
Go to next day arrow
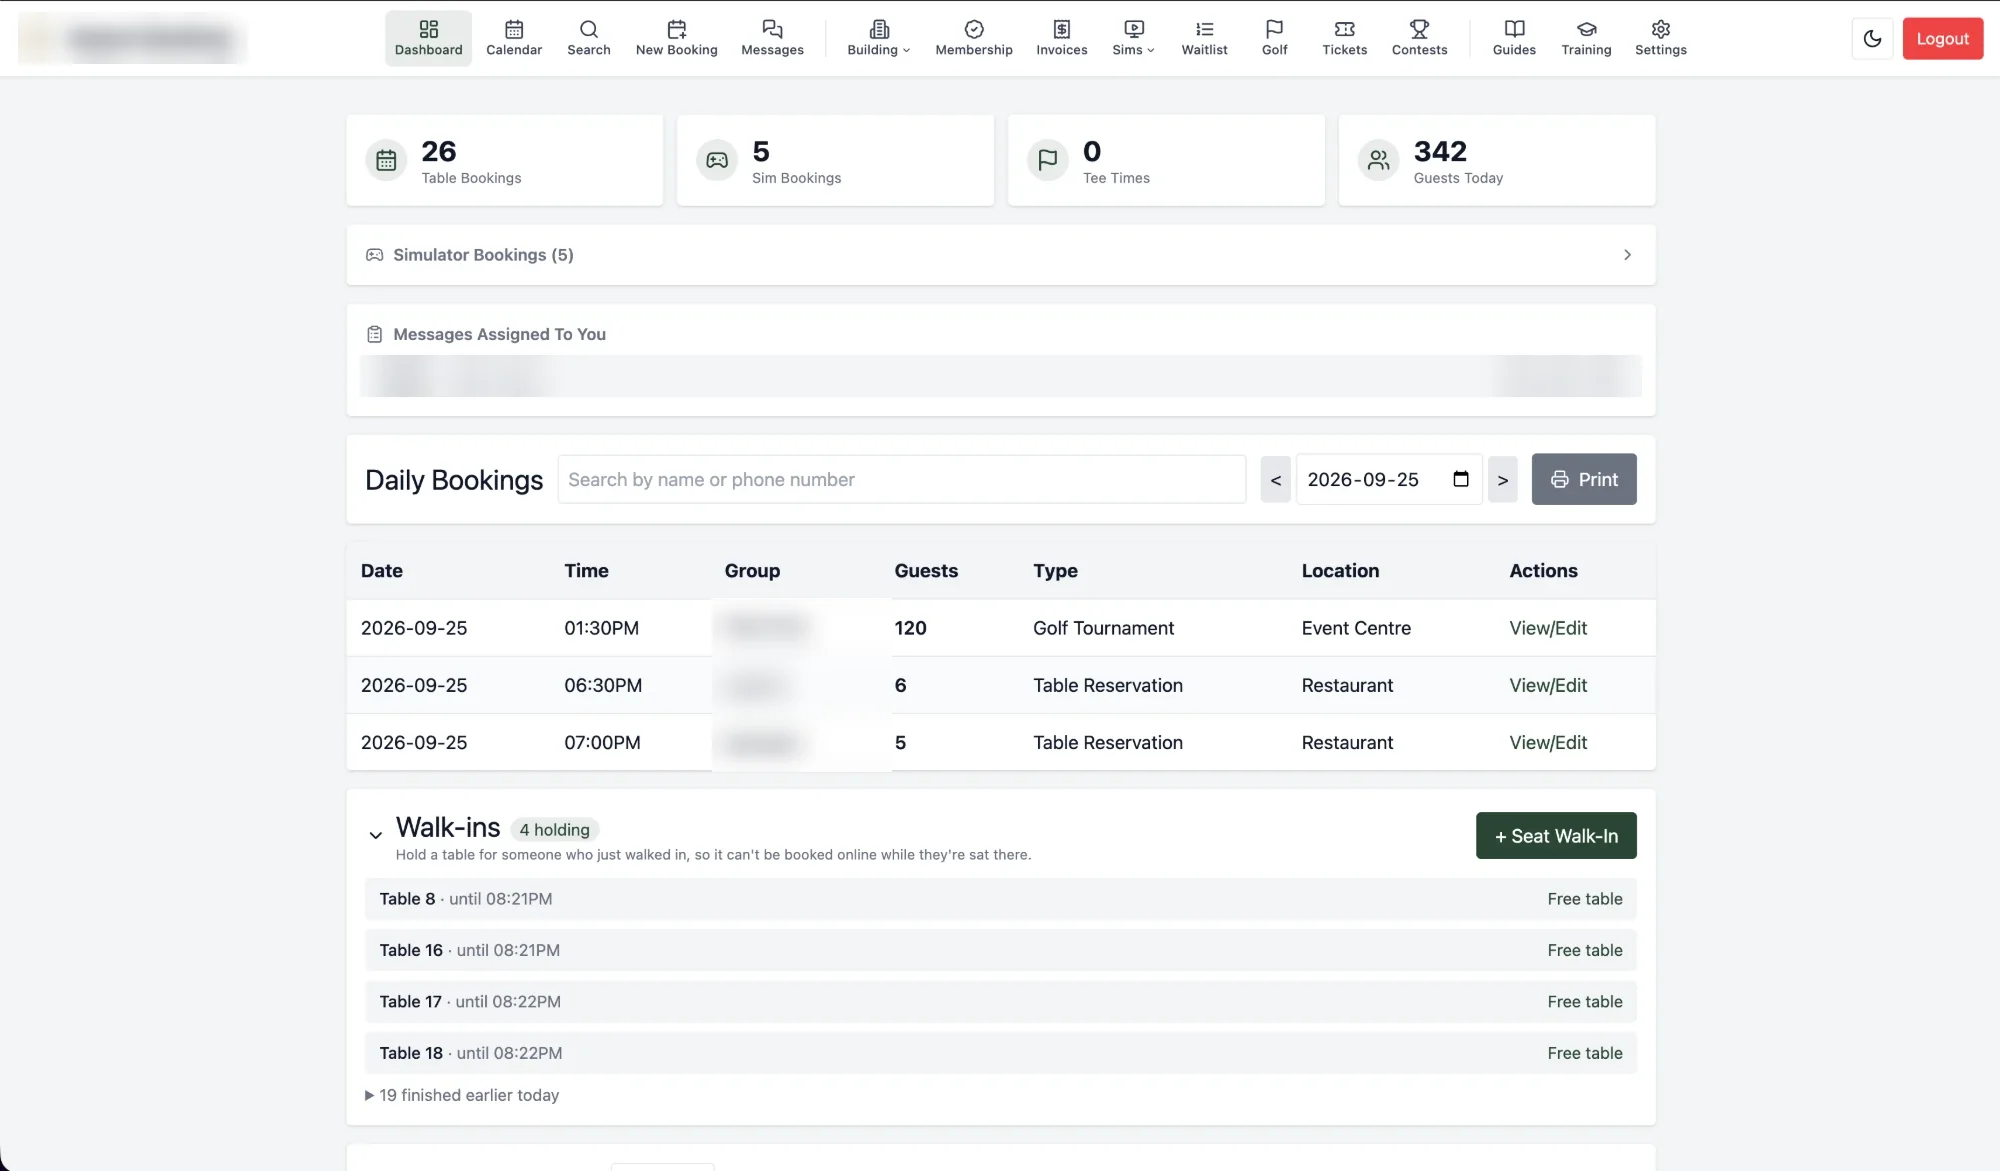click(1502, 479)
